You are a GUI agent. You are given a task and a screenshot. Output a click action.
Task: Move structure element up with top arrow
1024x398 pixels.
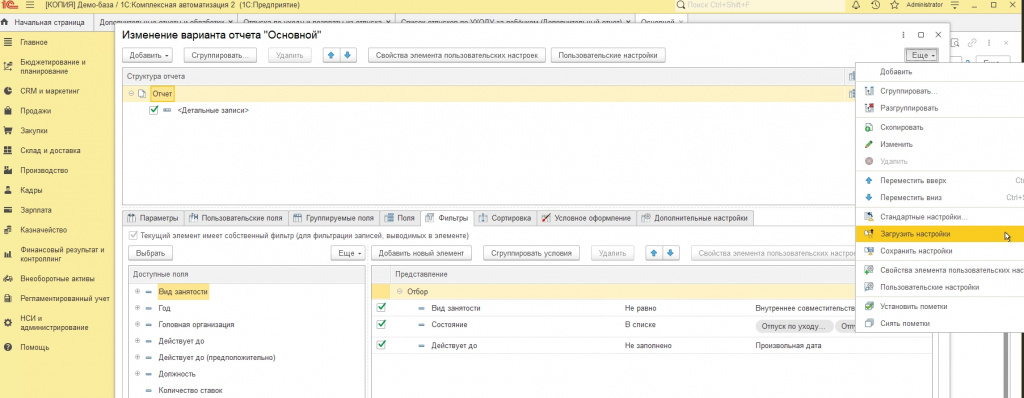(x=331, y=56)
